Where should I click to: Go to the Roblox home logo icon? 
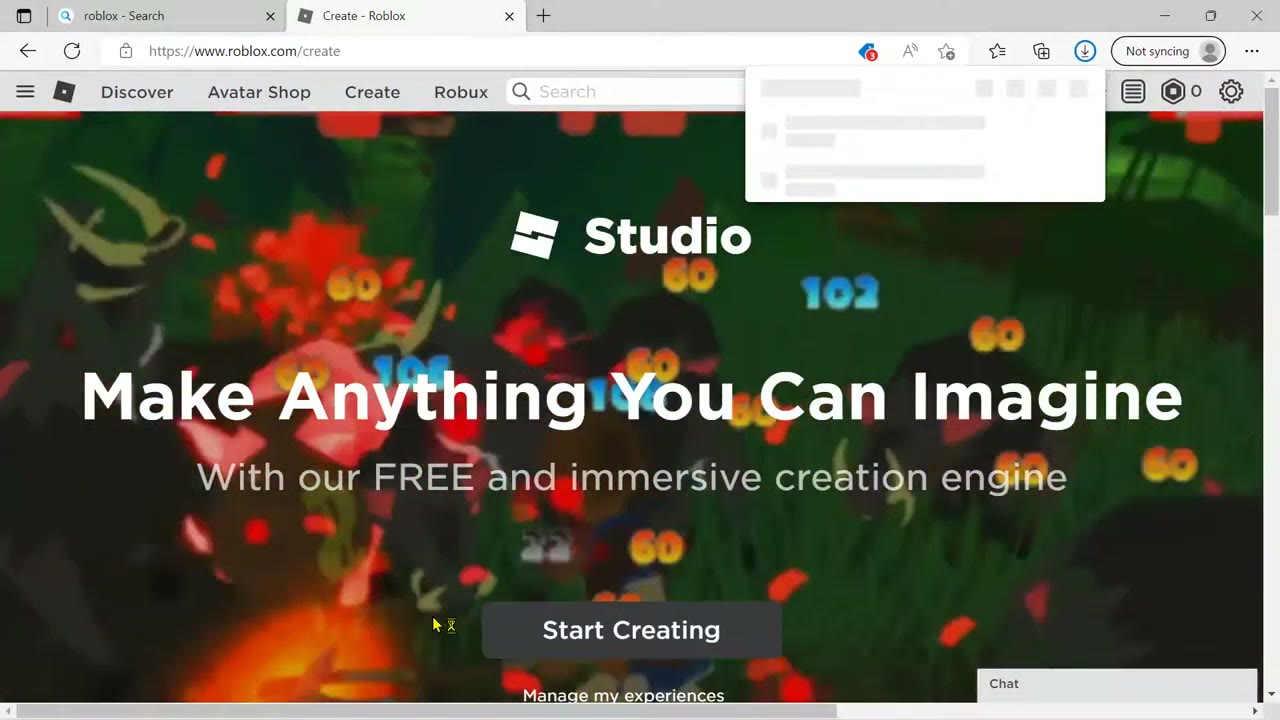point(64,92)
